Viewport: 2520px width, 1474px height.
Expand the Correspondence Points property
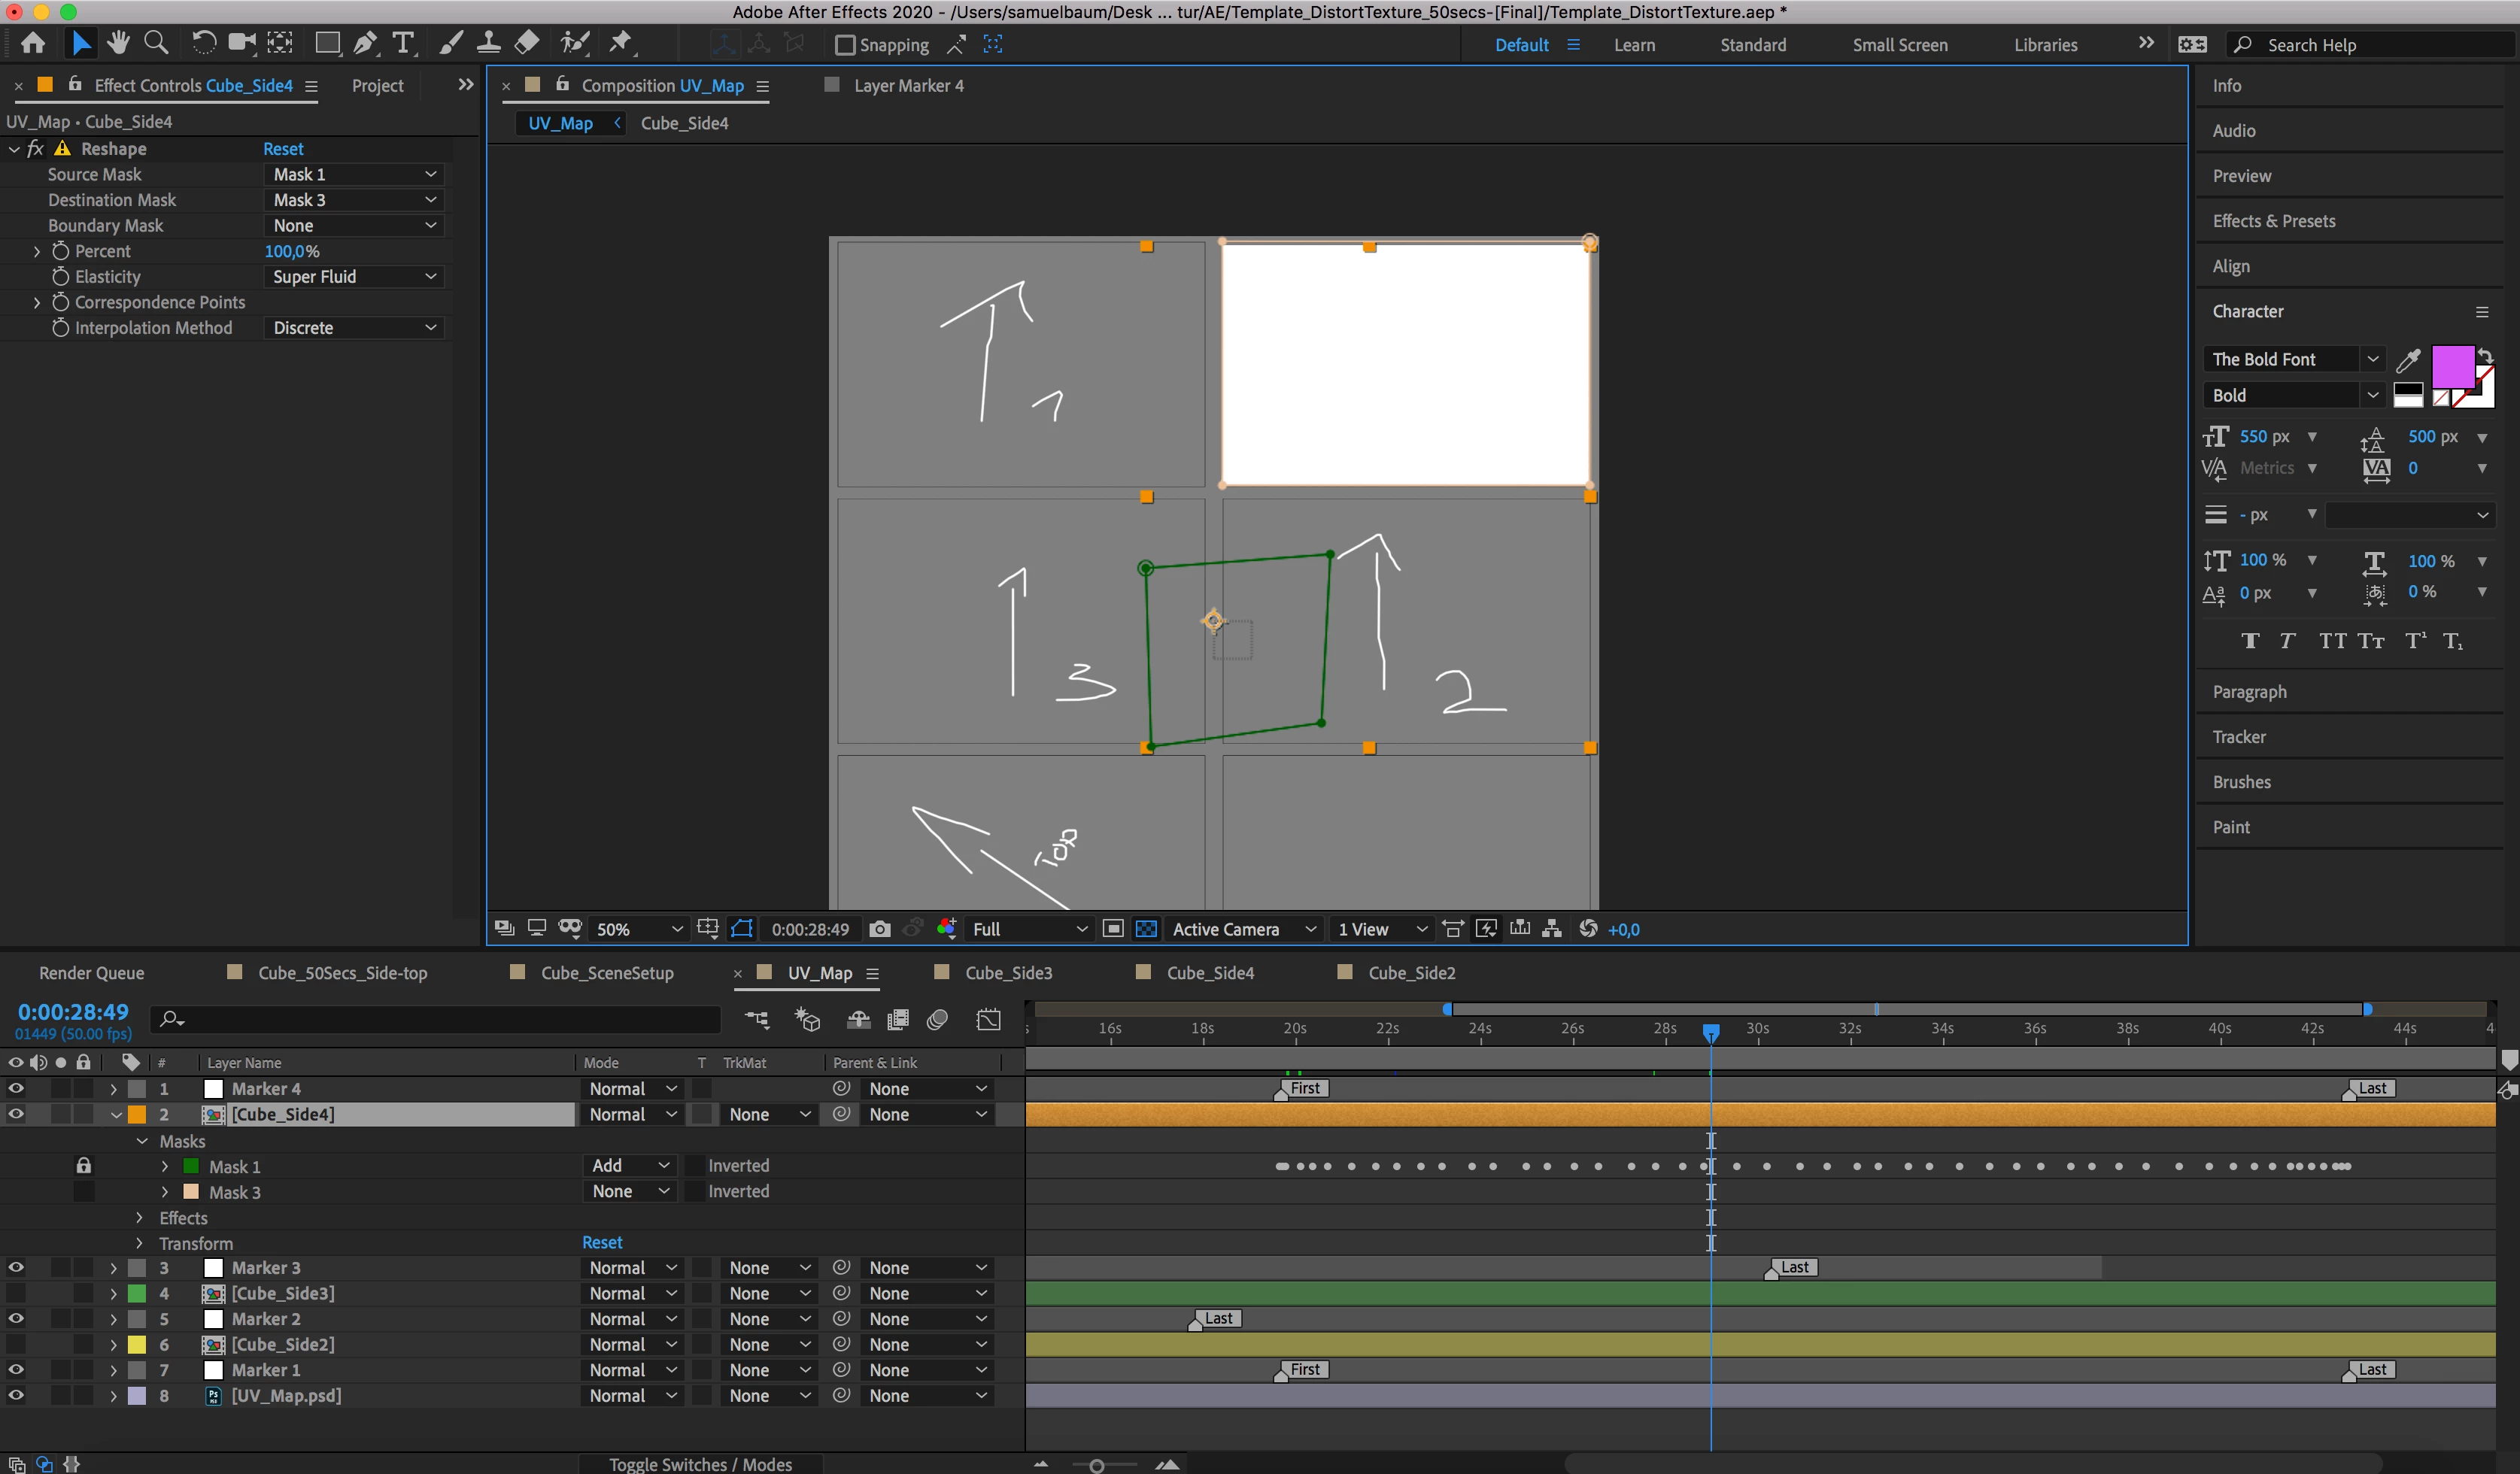[37, 302]
